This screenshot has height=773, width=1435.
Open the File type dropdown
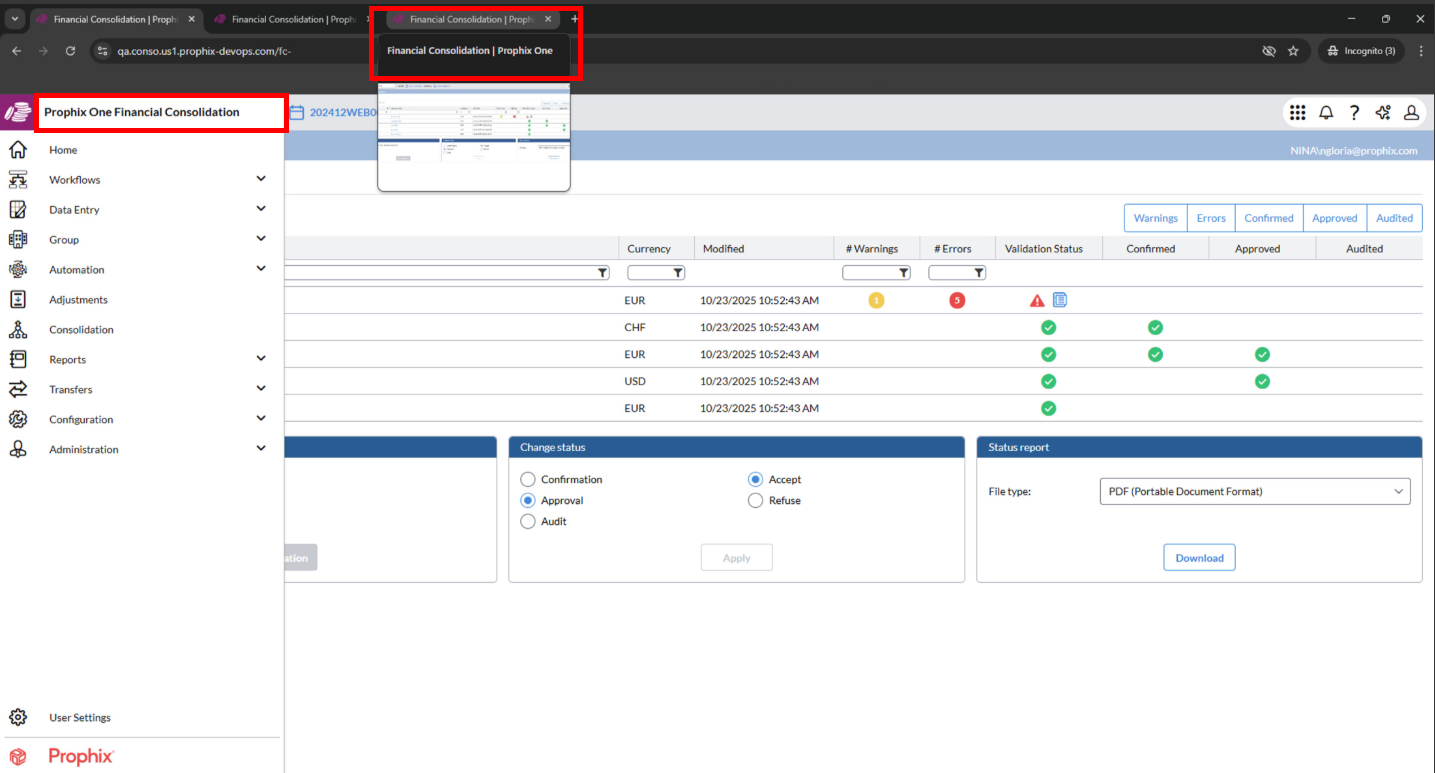point(1254,491)
